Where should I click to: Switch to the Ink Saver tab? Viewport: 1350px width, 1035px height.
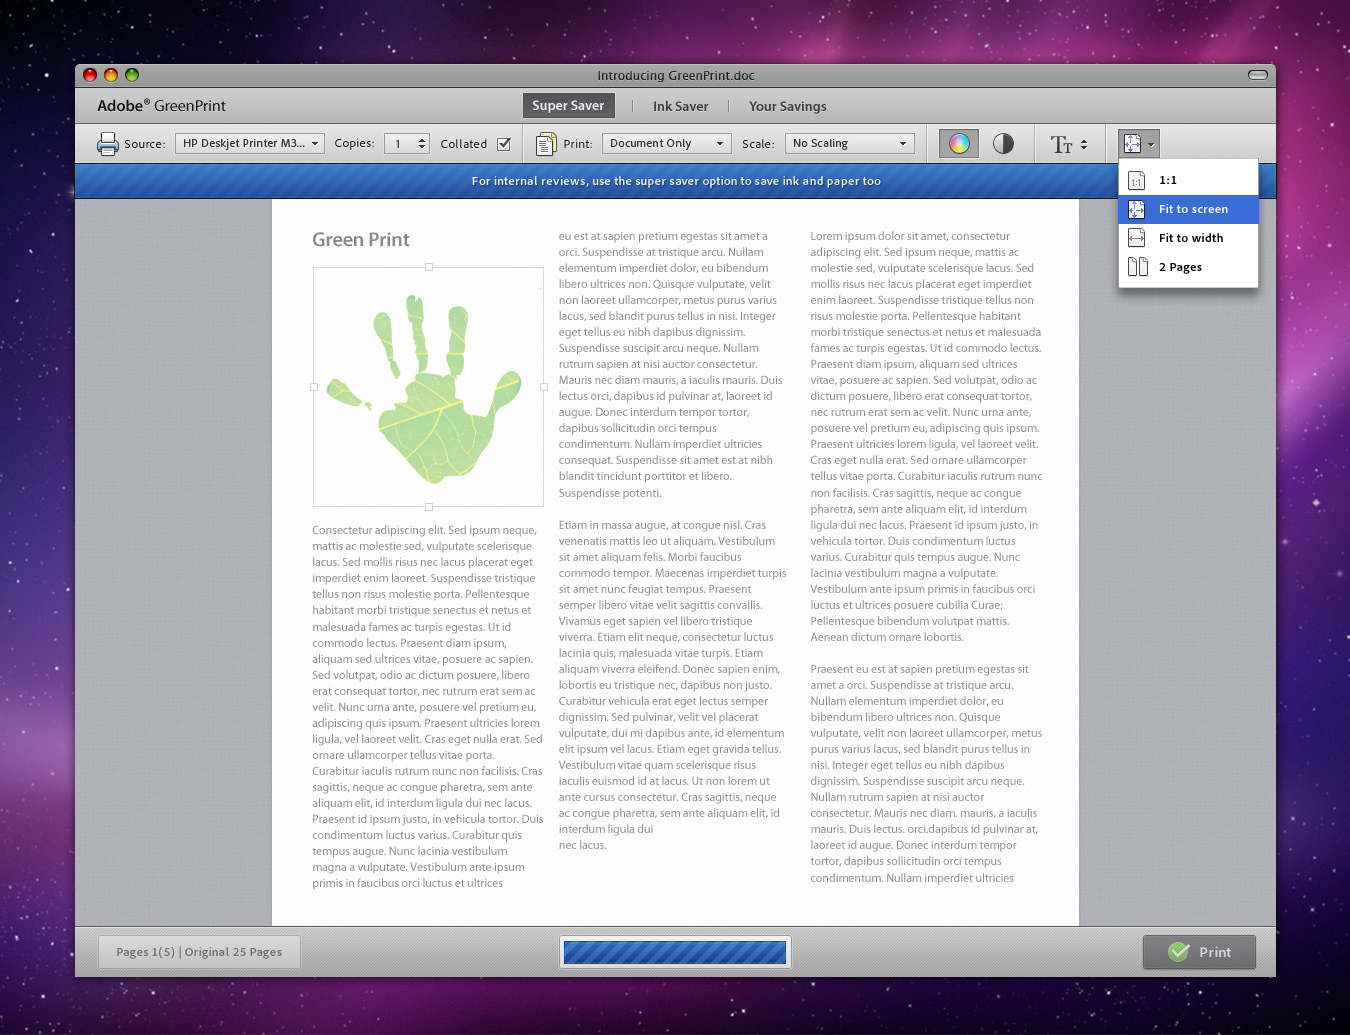pyautogui.click(x=680, y=106)
